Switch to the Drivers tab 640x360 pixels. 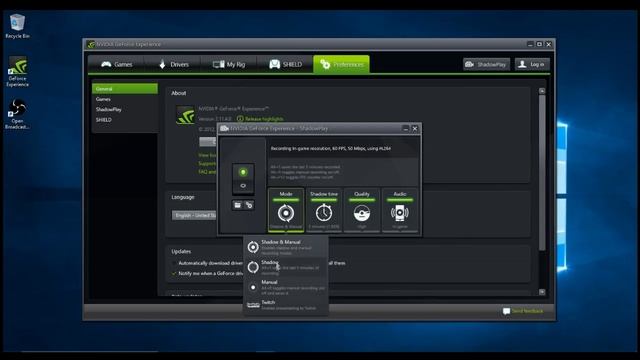[173, 64]
